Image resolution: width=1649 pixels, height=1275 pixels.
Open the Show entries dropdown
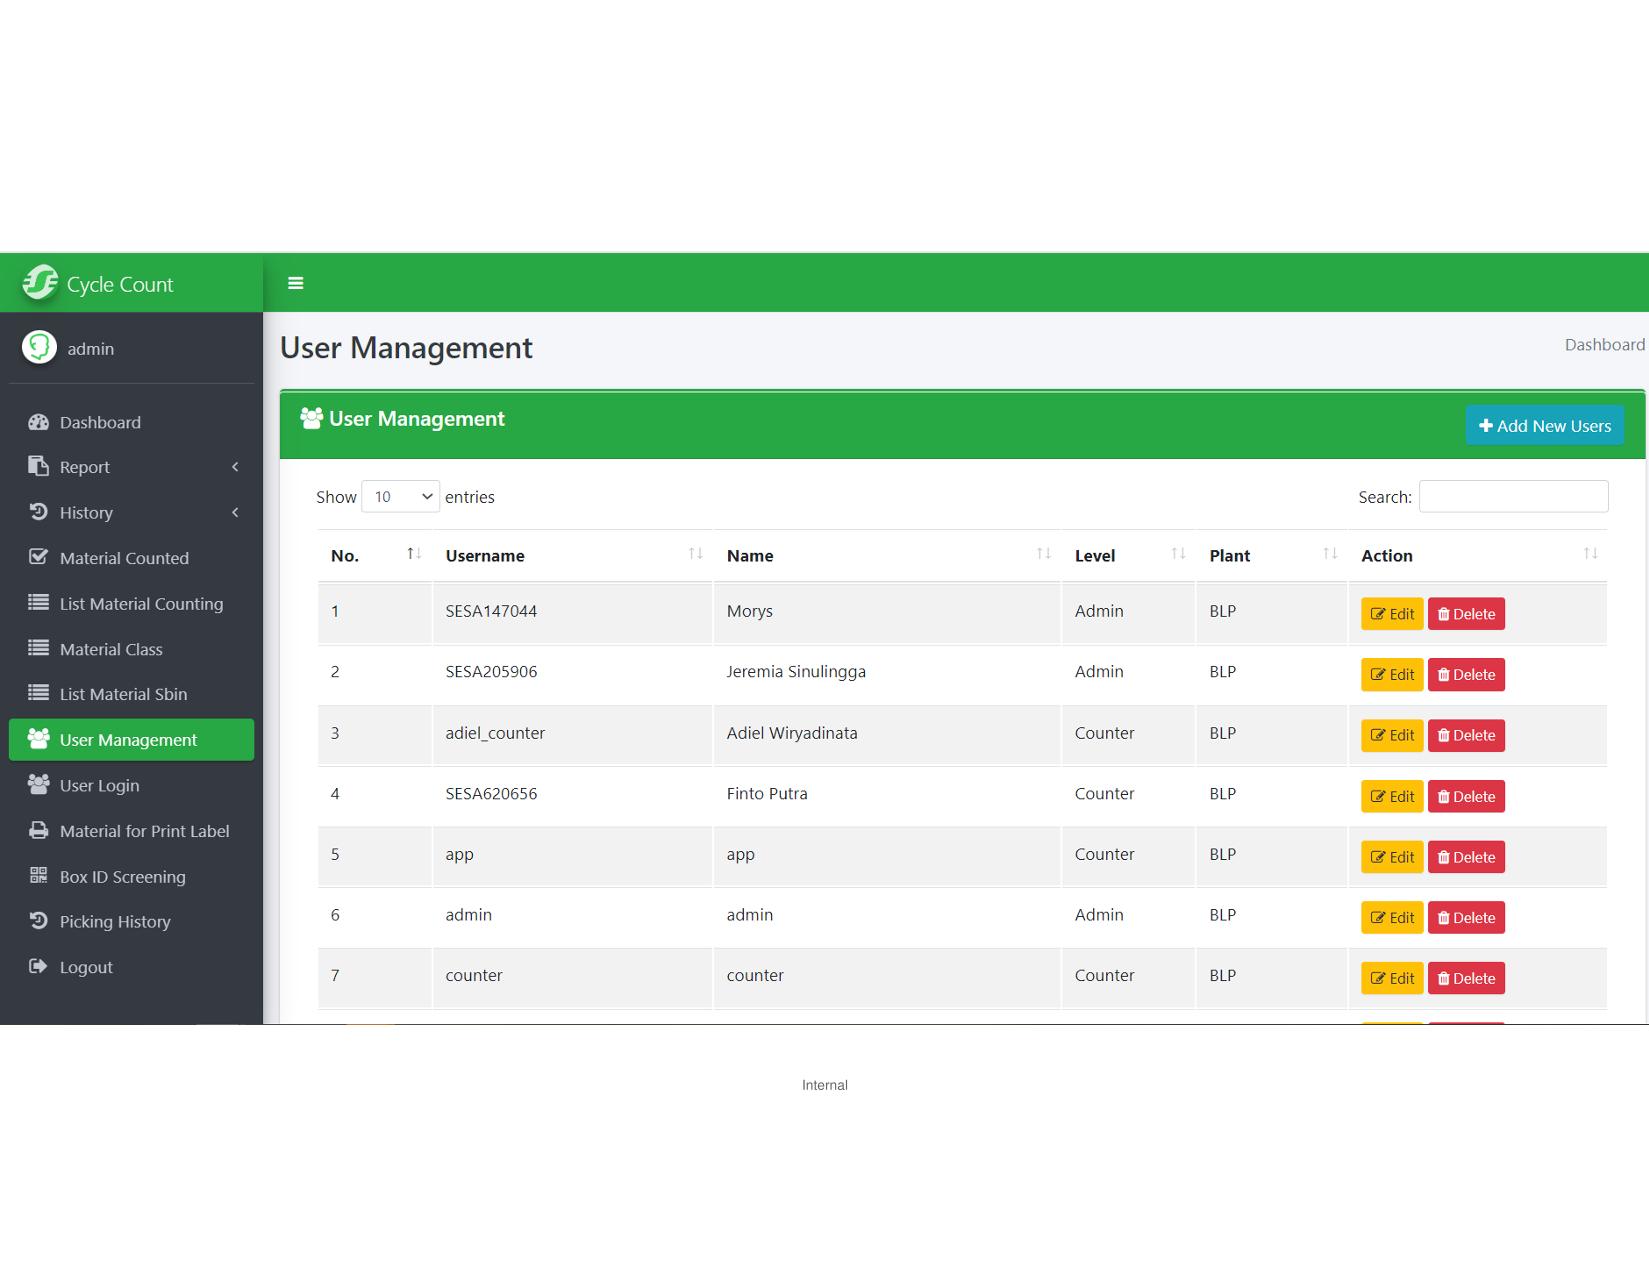click(x=400, y=497)
